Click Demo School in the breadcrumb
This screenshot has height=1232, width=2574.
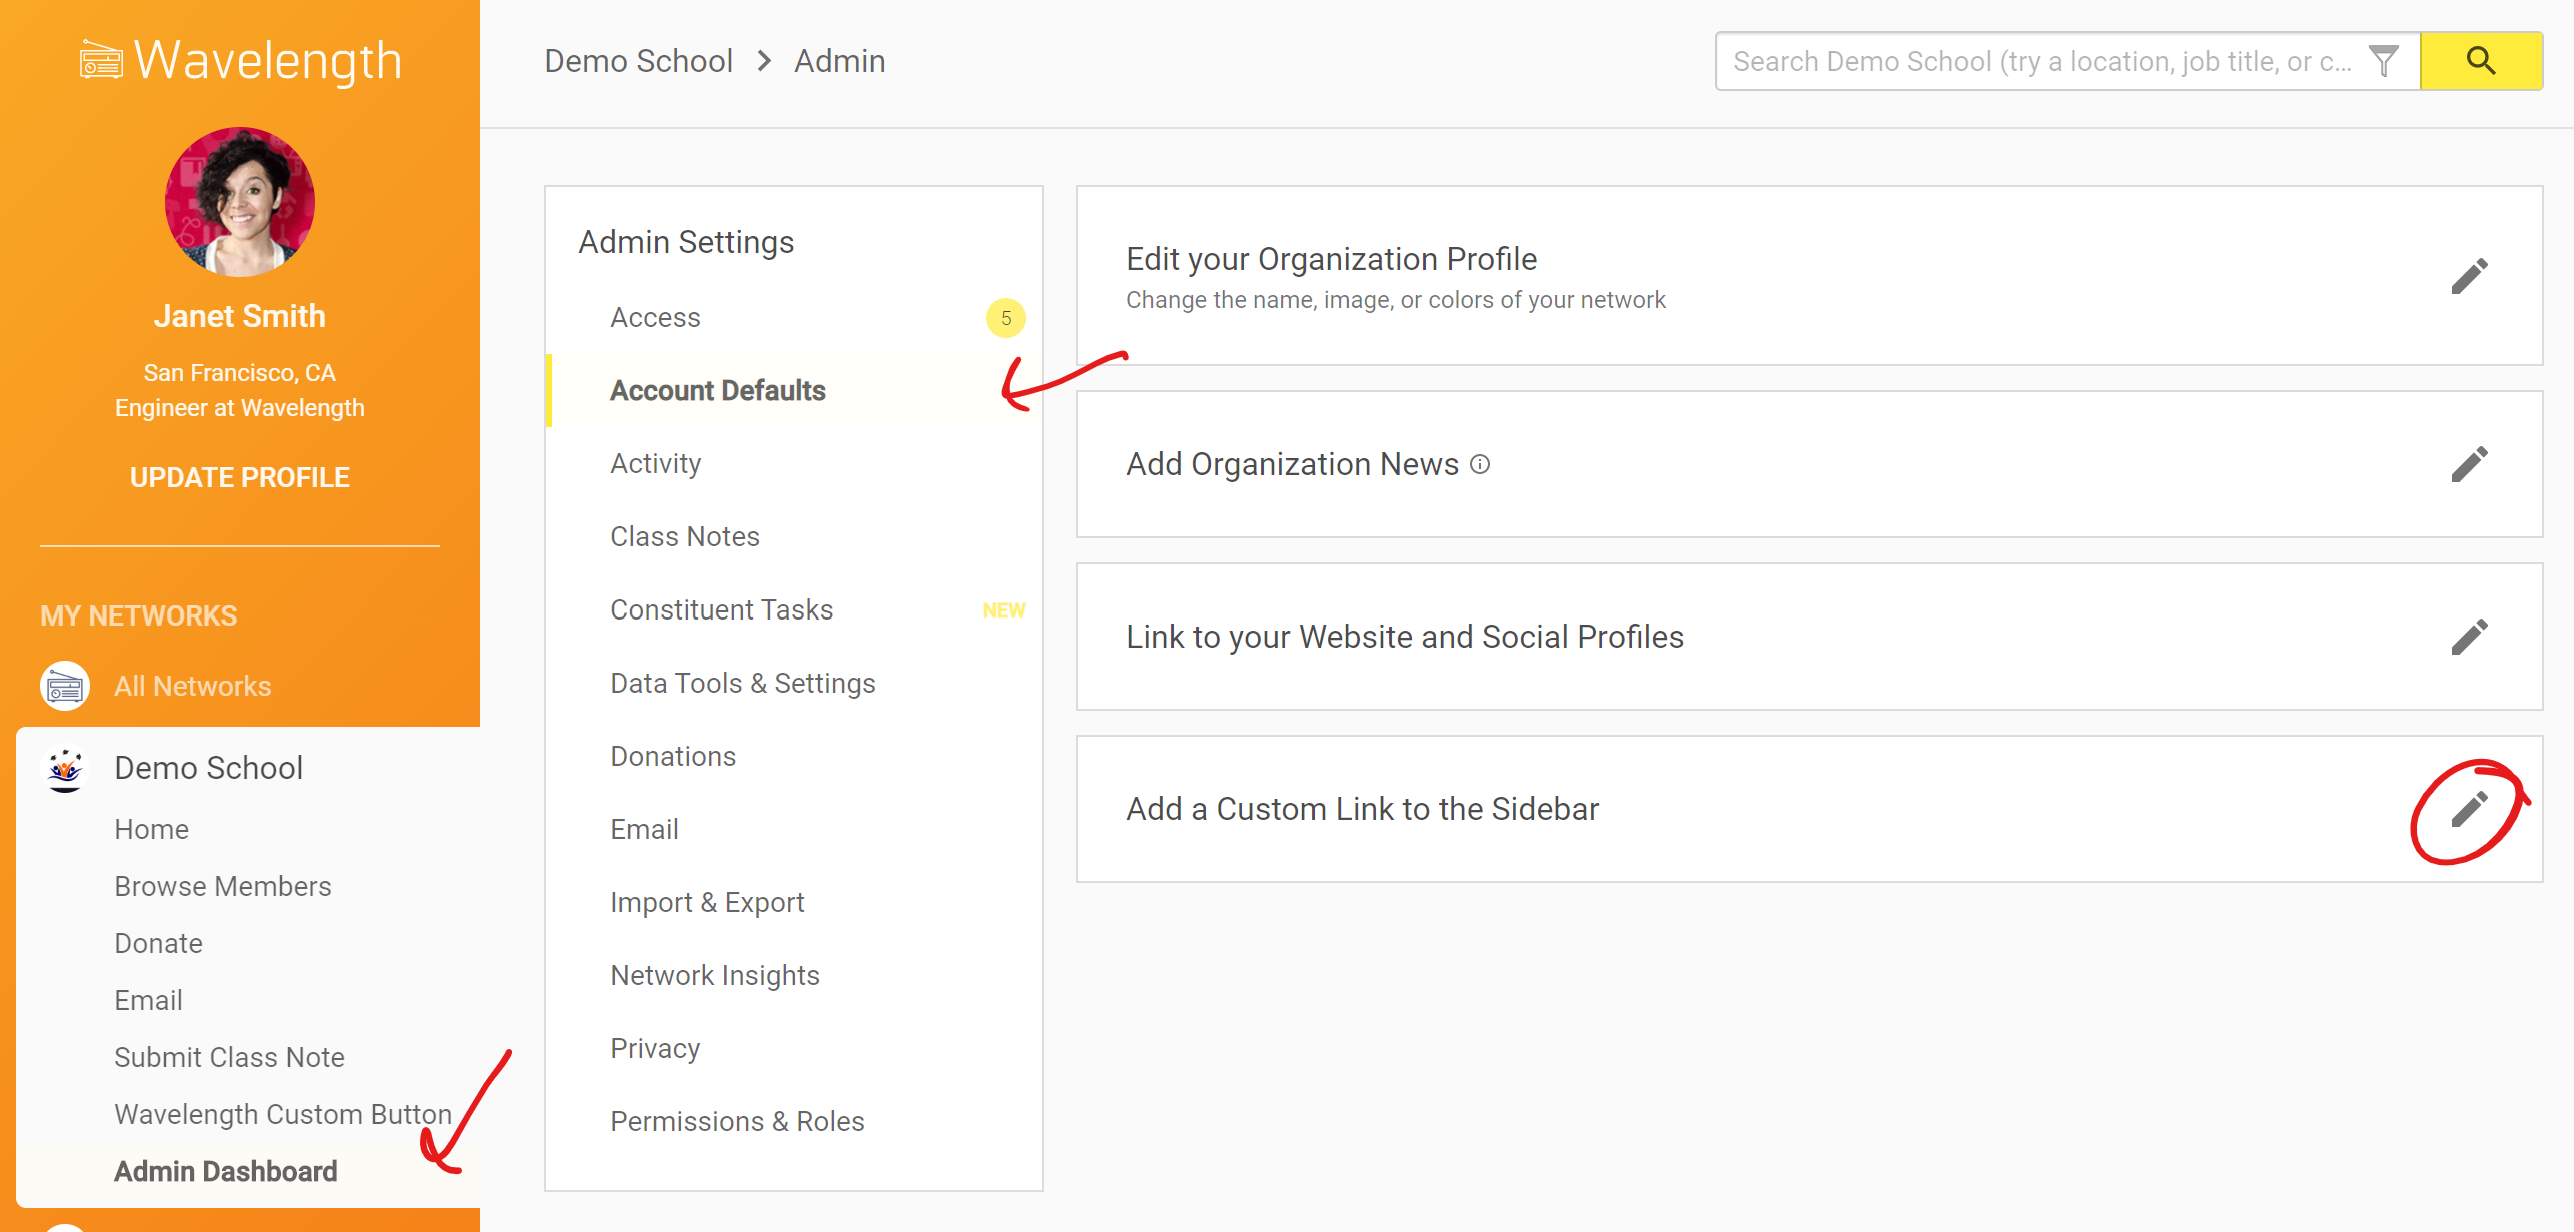tap(638, 61)
